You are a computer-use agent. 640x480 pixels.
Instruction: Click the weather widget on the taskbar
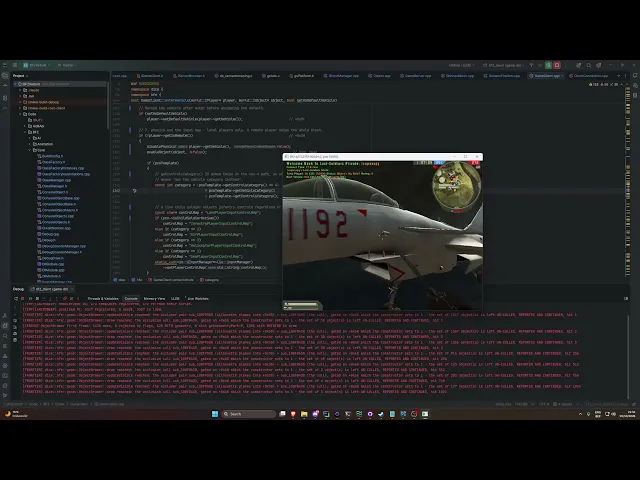tap(16, 414)
